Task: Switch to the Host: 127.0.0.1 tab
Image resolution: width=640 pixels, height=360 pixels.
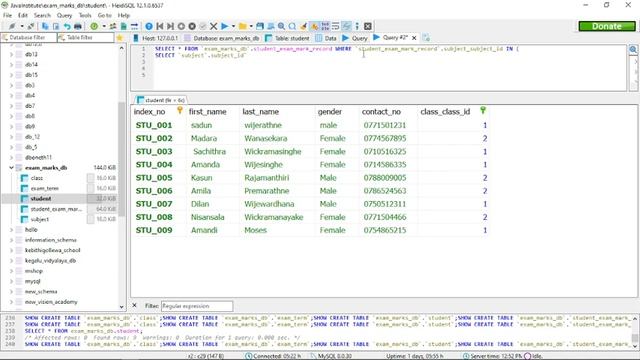Action: coord(156,38)
